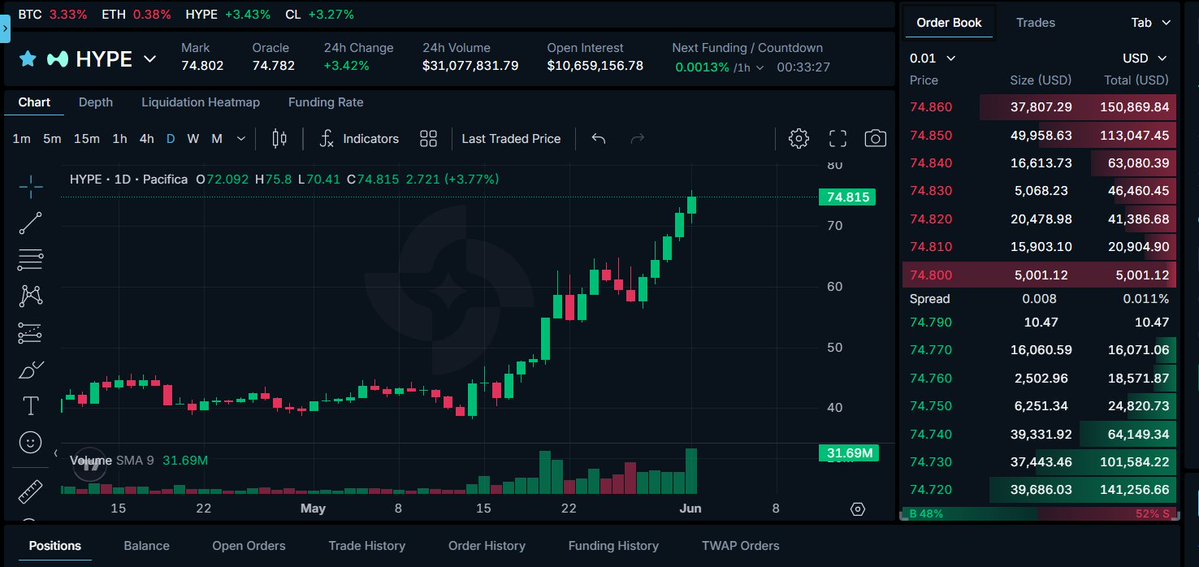Undo the last chart action
This screenshot has height=567, width=1199.
pos(599,138)
